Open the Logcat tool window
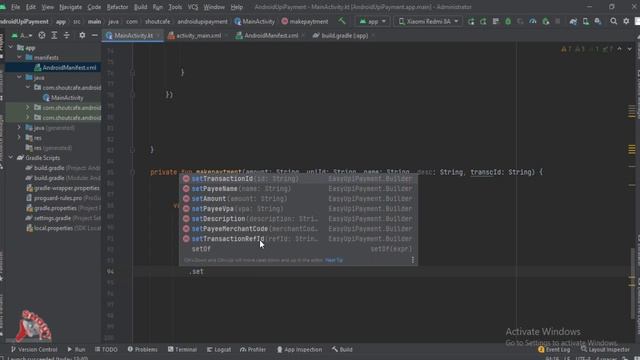640x360 pixels. [x=219, y=349]
